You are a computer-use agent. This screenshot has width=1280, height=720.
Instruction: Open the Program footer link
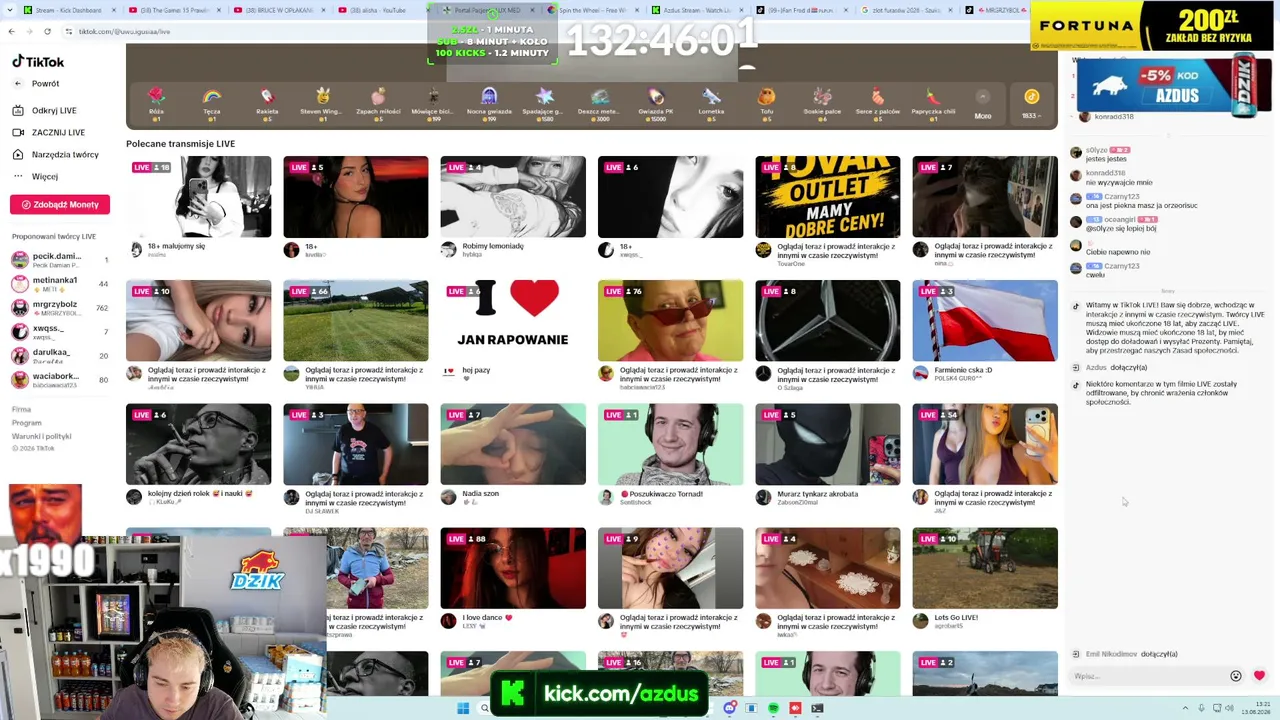pos(27,423)
